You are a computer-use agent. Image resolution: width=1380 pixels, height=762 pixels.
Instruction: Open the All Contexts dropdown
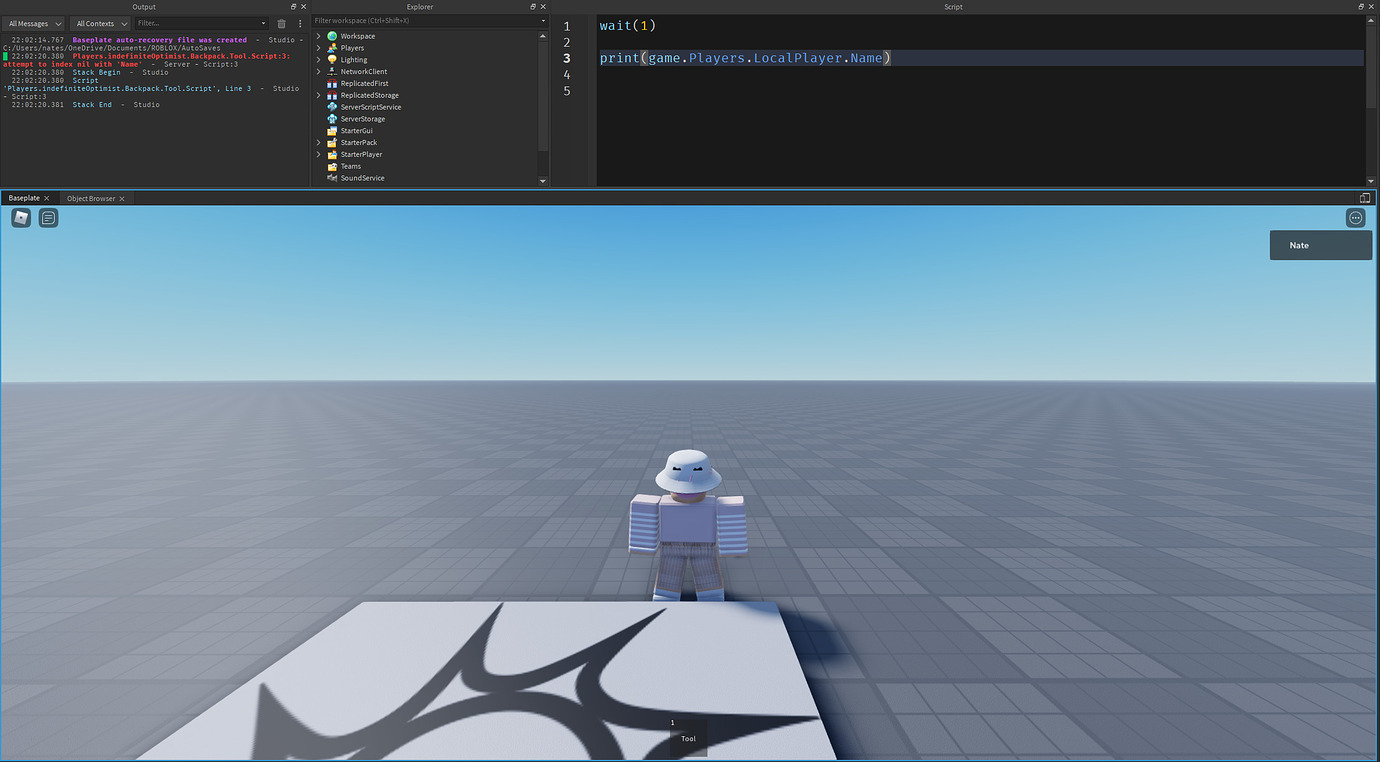[99, 23]
